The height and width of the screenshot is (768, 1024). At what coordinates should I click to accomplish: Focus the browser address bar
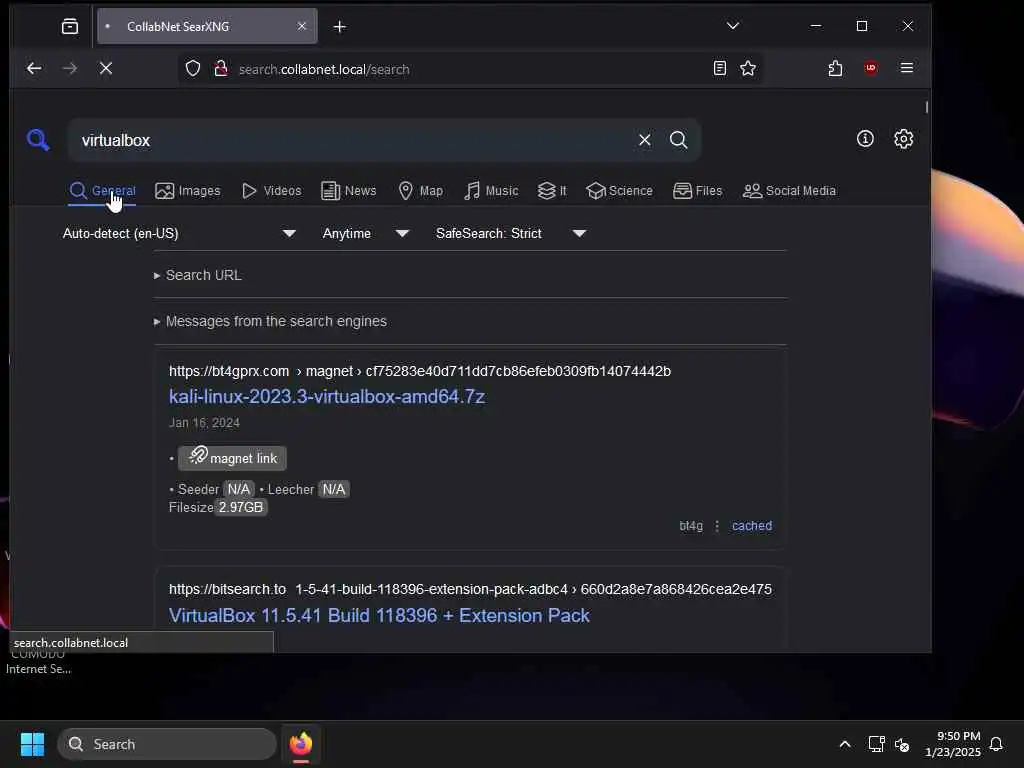pos(470,69)
